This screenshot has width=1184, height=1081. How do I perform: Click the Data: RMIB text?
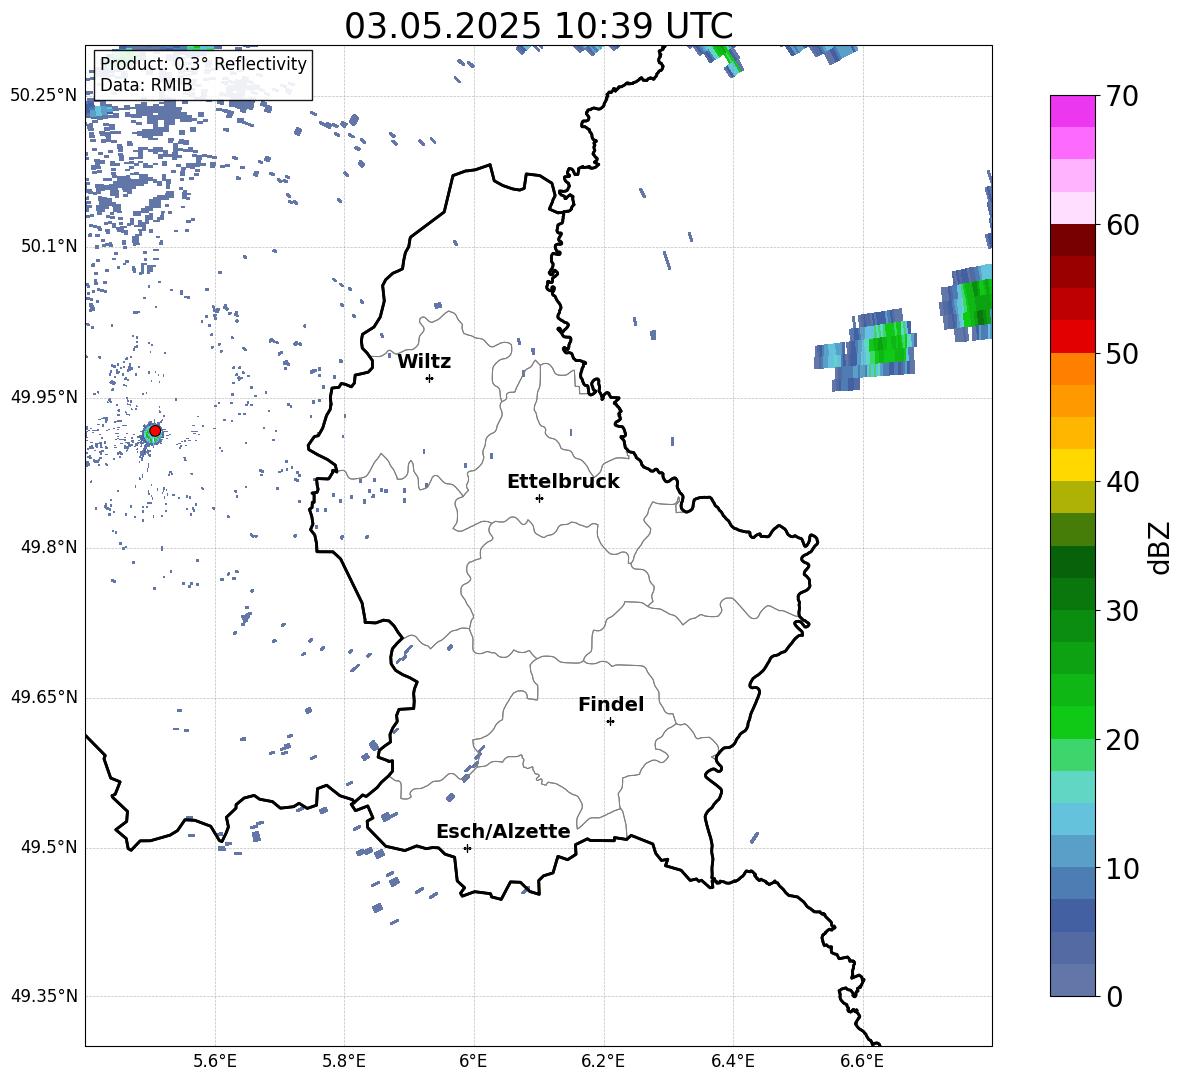[146, 85]
